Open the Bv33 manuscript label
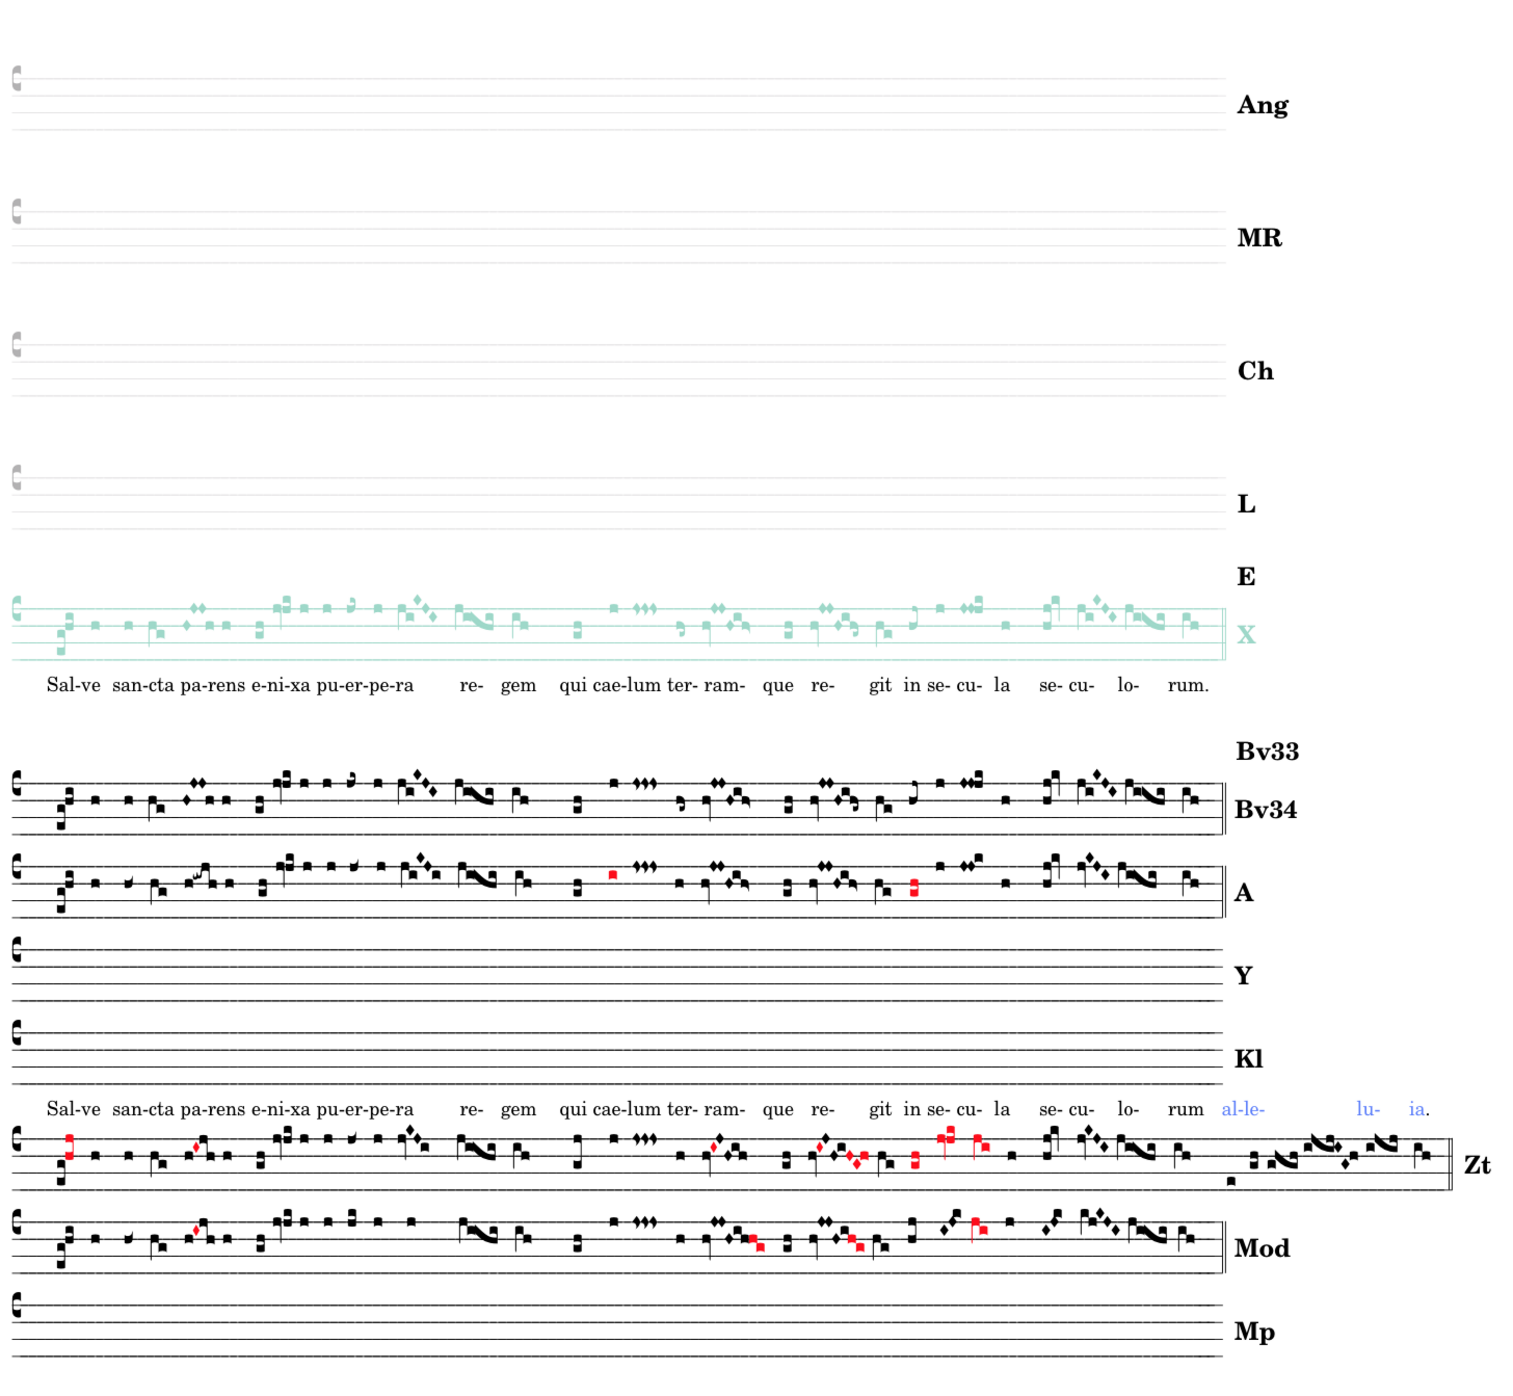Viewport: 1513px width, 1396px height. [1267, 751]
